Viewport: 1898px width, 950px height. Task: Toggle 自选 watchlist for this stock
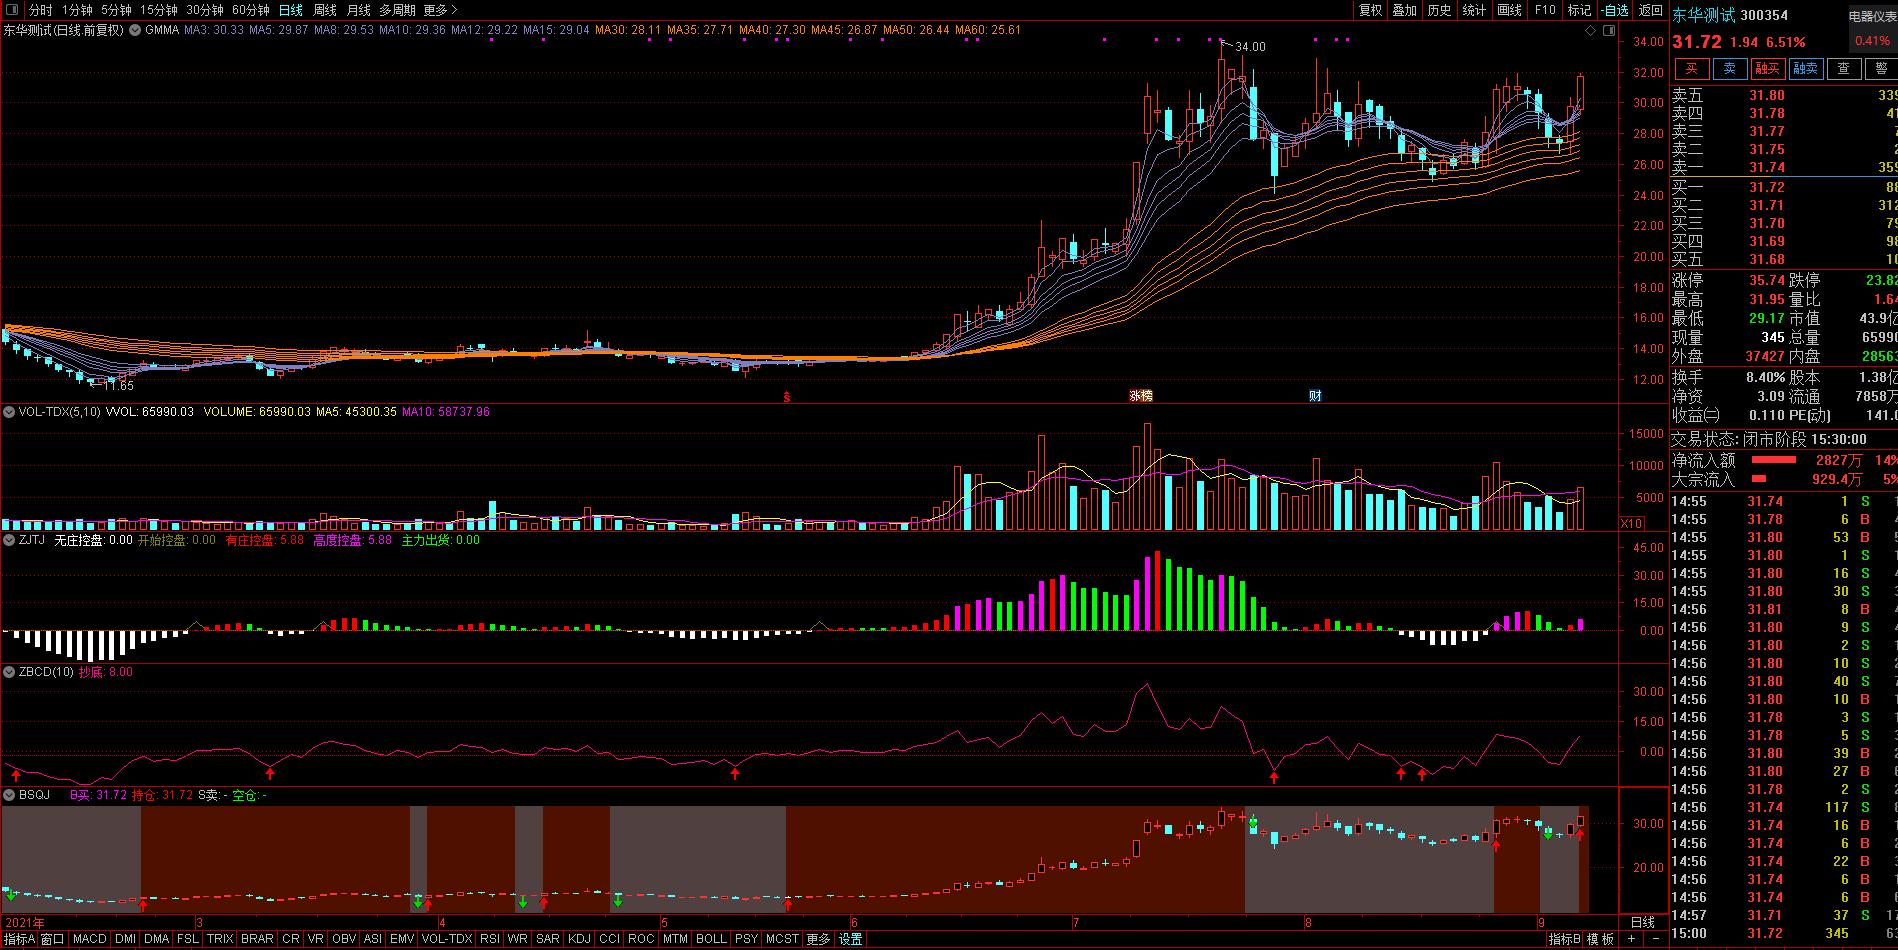pos(1614,10)
